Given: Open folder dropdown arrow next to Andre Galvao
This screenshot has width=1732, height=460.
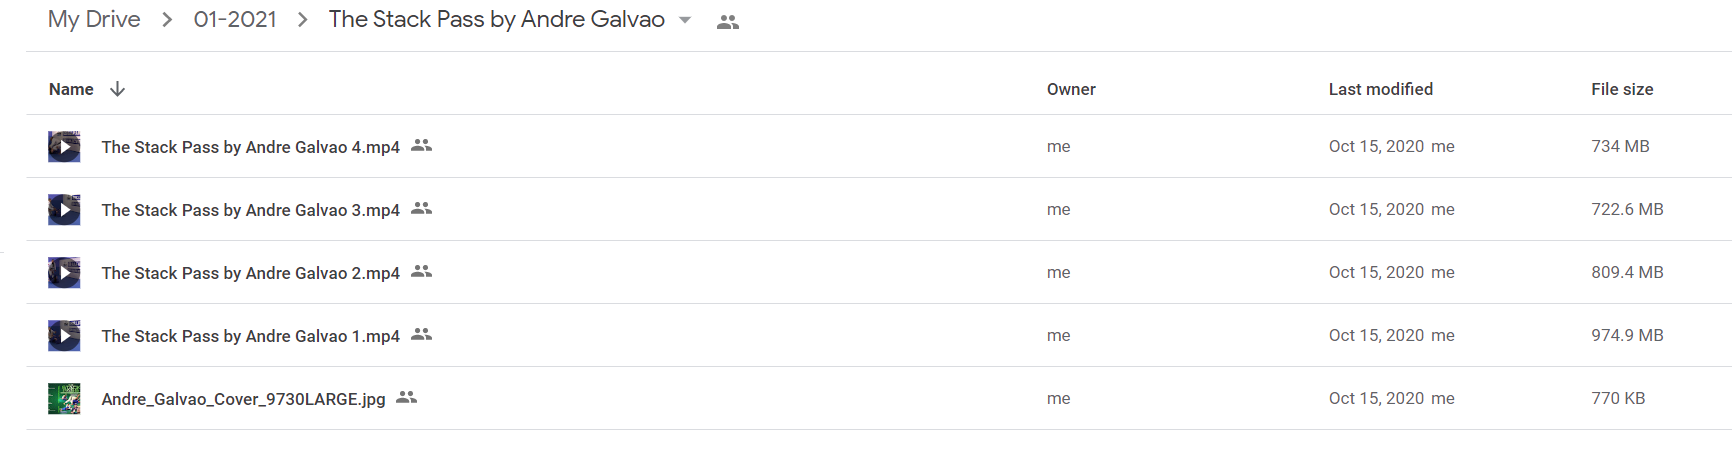Looking at the screenshot, I should [x=685, y=20].
